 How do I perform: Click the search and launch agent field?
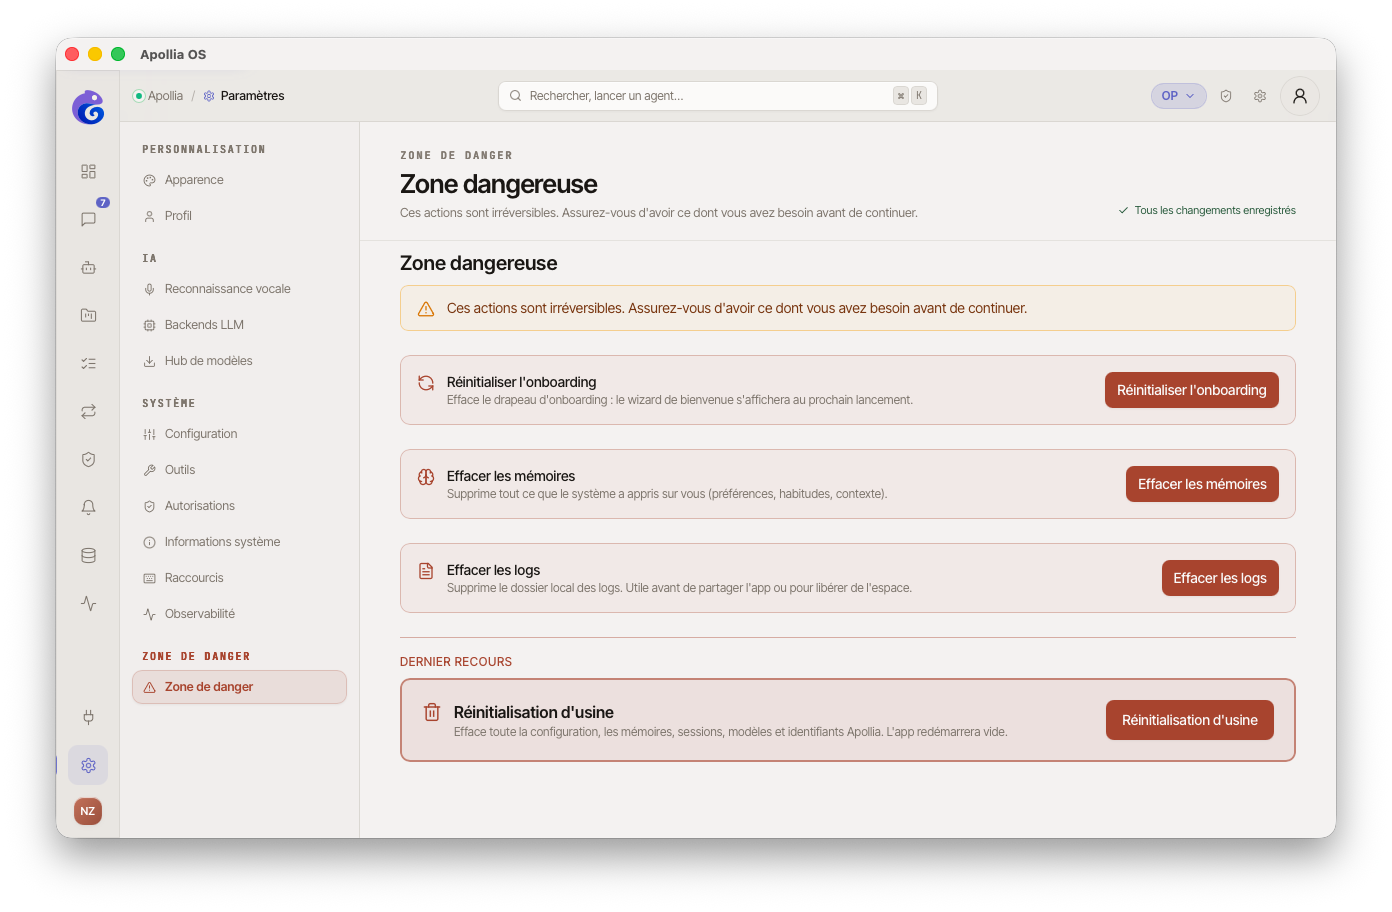coord(717,96)
